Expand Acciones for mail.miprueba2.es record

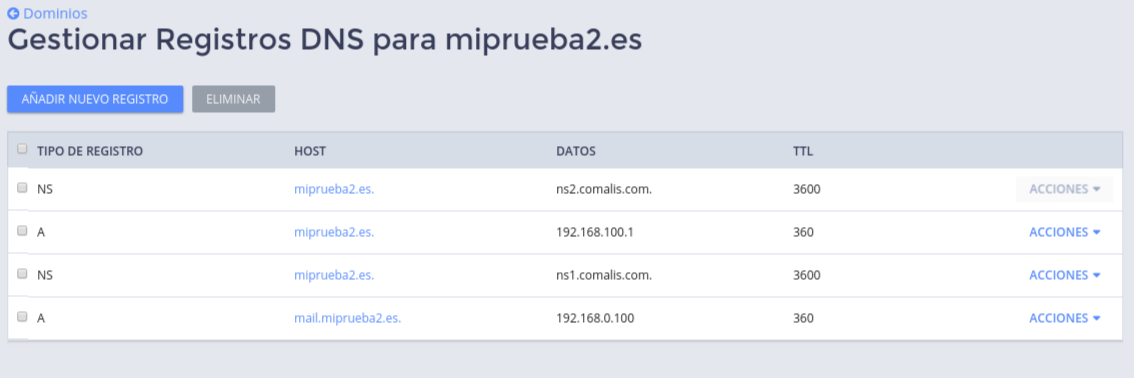1064,318
